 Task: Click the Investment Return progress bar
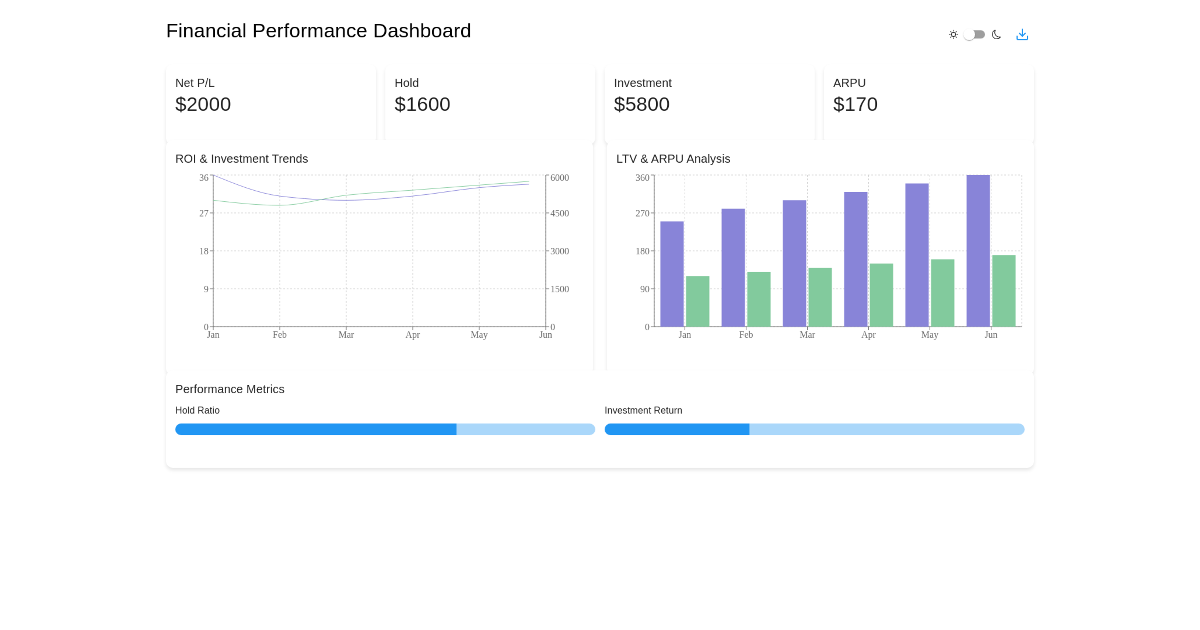coord(814,429)
